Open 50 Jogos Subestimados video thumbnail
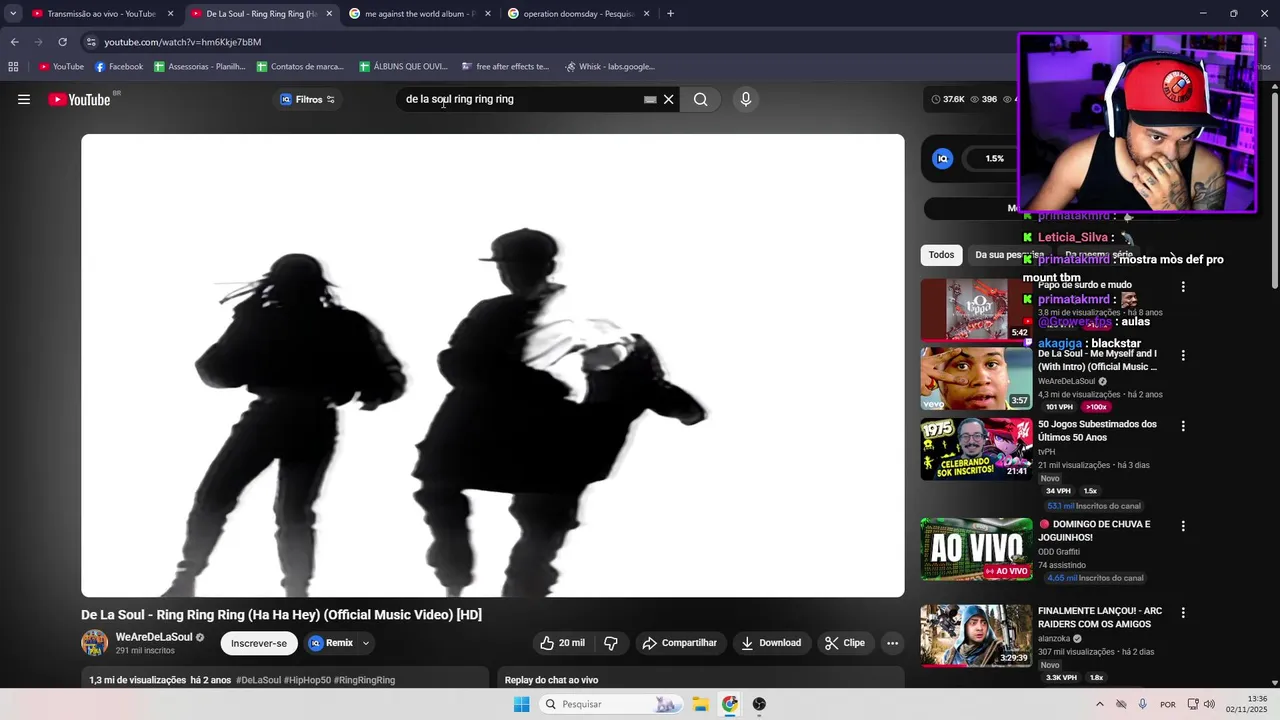Viewport: 1280px width, 720px height. pyautogui.click(x=976, y=449)
